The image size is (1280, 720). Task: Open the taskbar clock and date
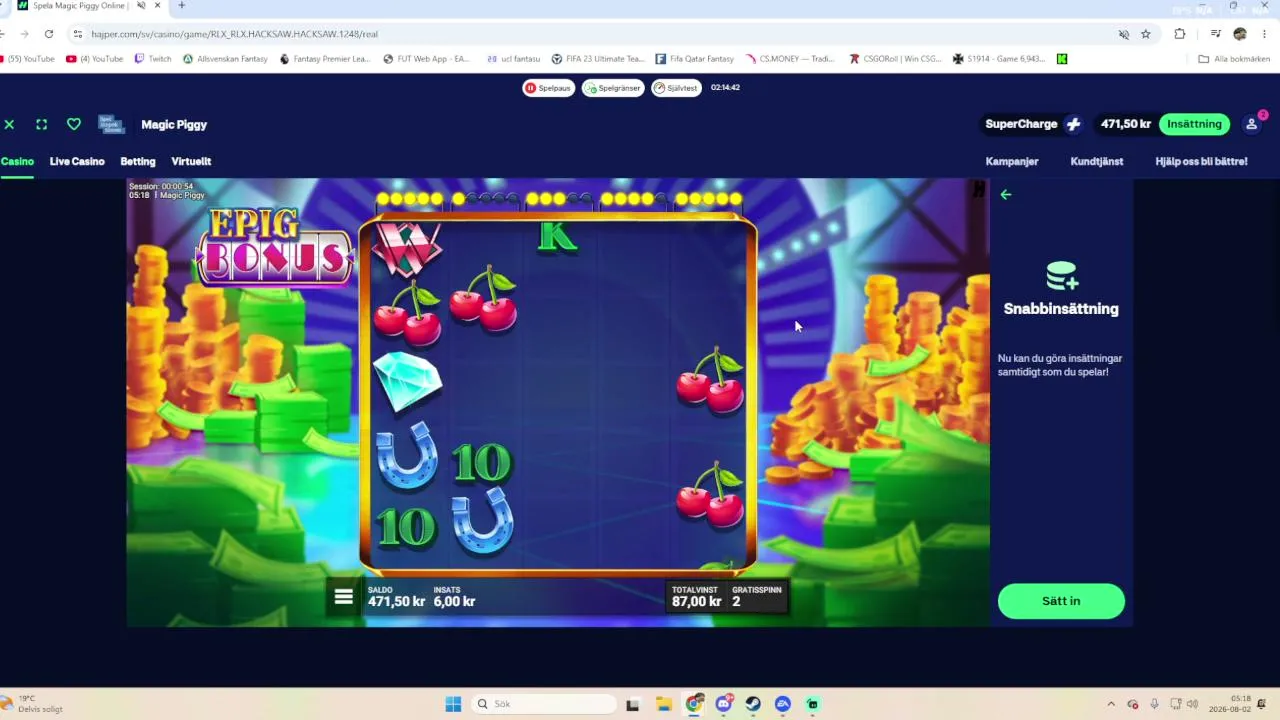coord(1230,704)
